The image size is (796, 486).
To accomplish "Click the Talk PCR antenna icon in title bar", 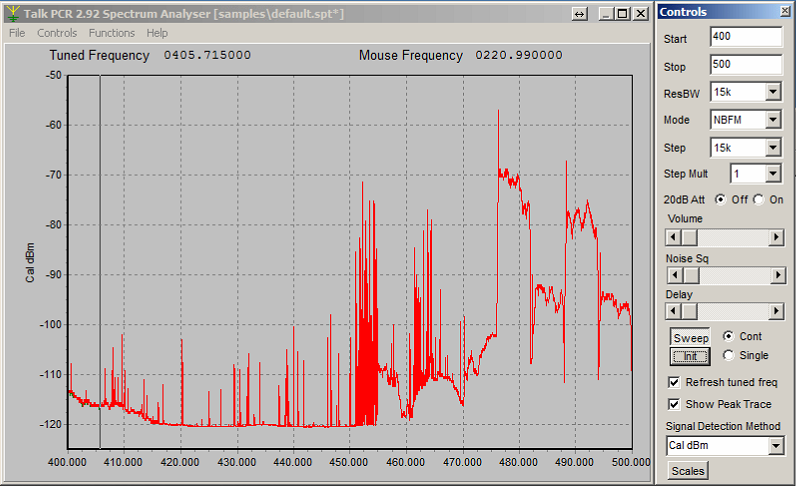I will click(x=13, y=14).
